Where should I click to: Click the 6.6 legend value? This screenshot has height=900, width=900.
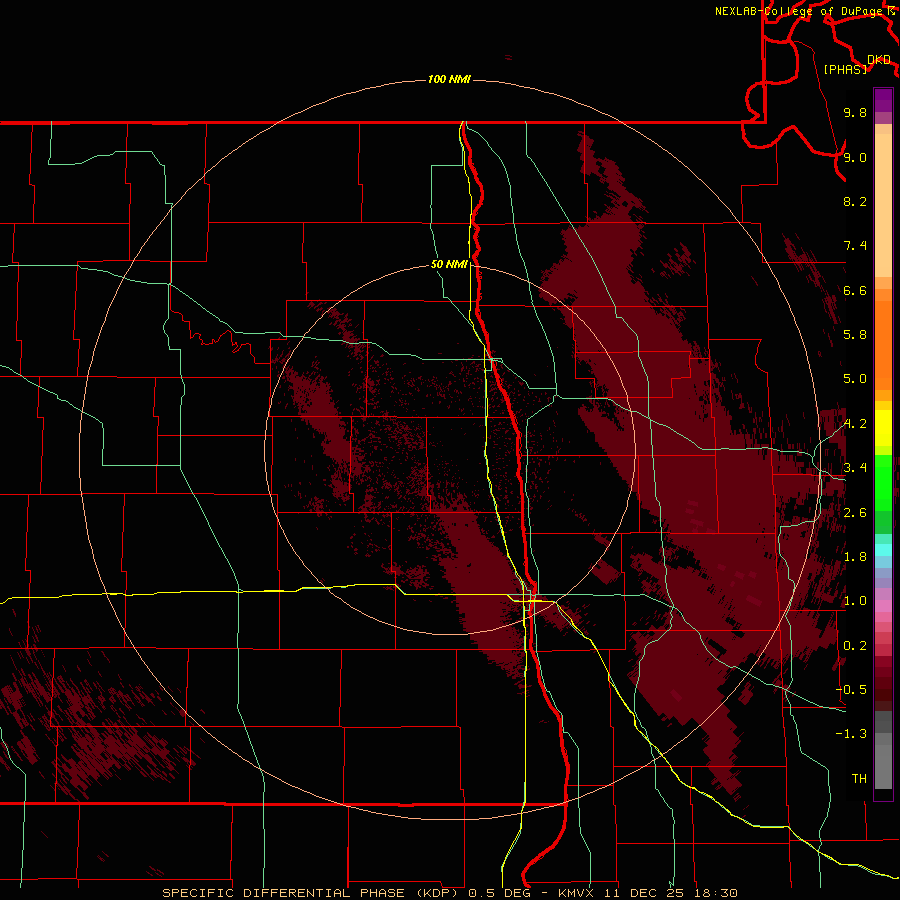855,290
